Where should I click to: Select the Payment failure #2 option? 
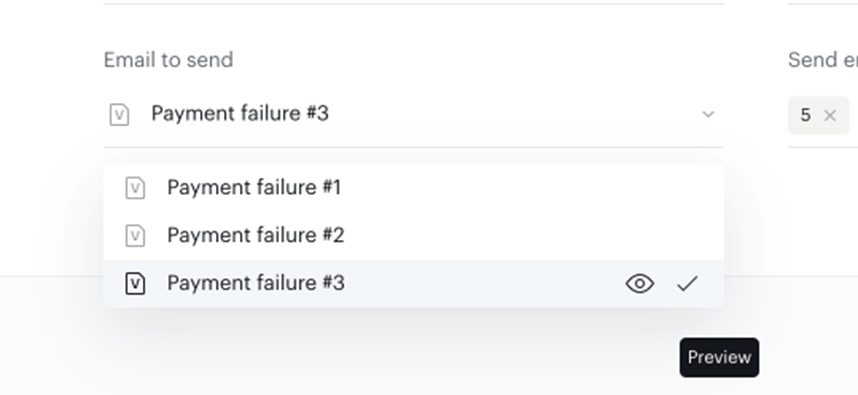click(x=414, y=236)
